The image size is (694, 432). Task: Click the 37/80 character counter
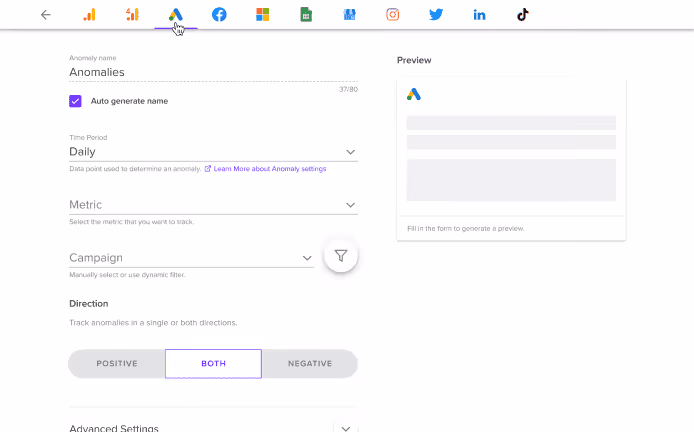click(x=348, y=89)
